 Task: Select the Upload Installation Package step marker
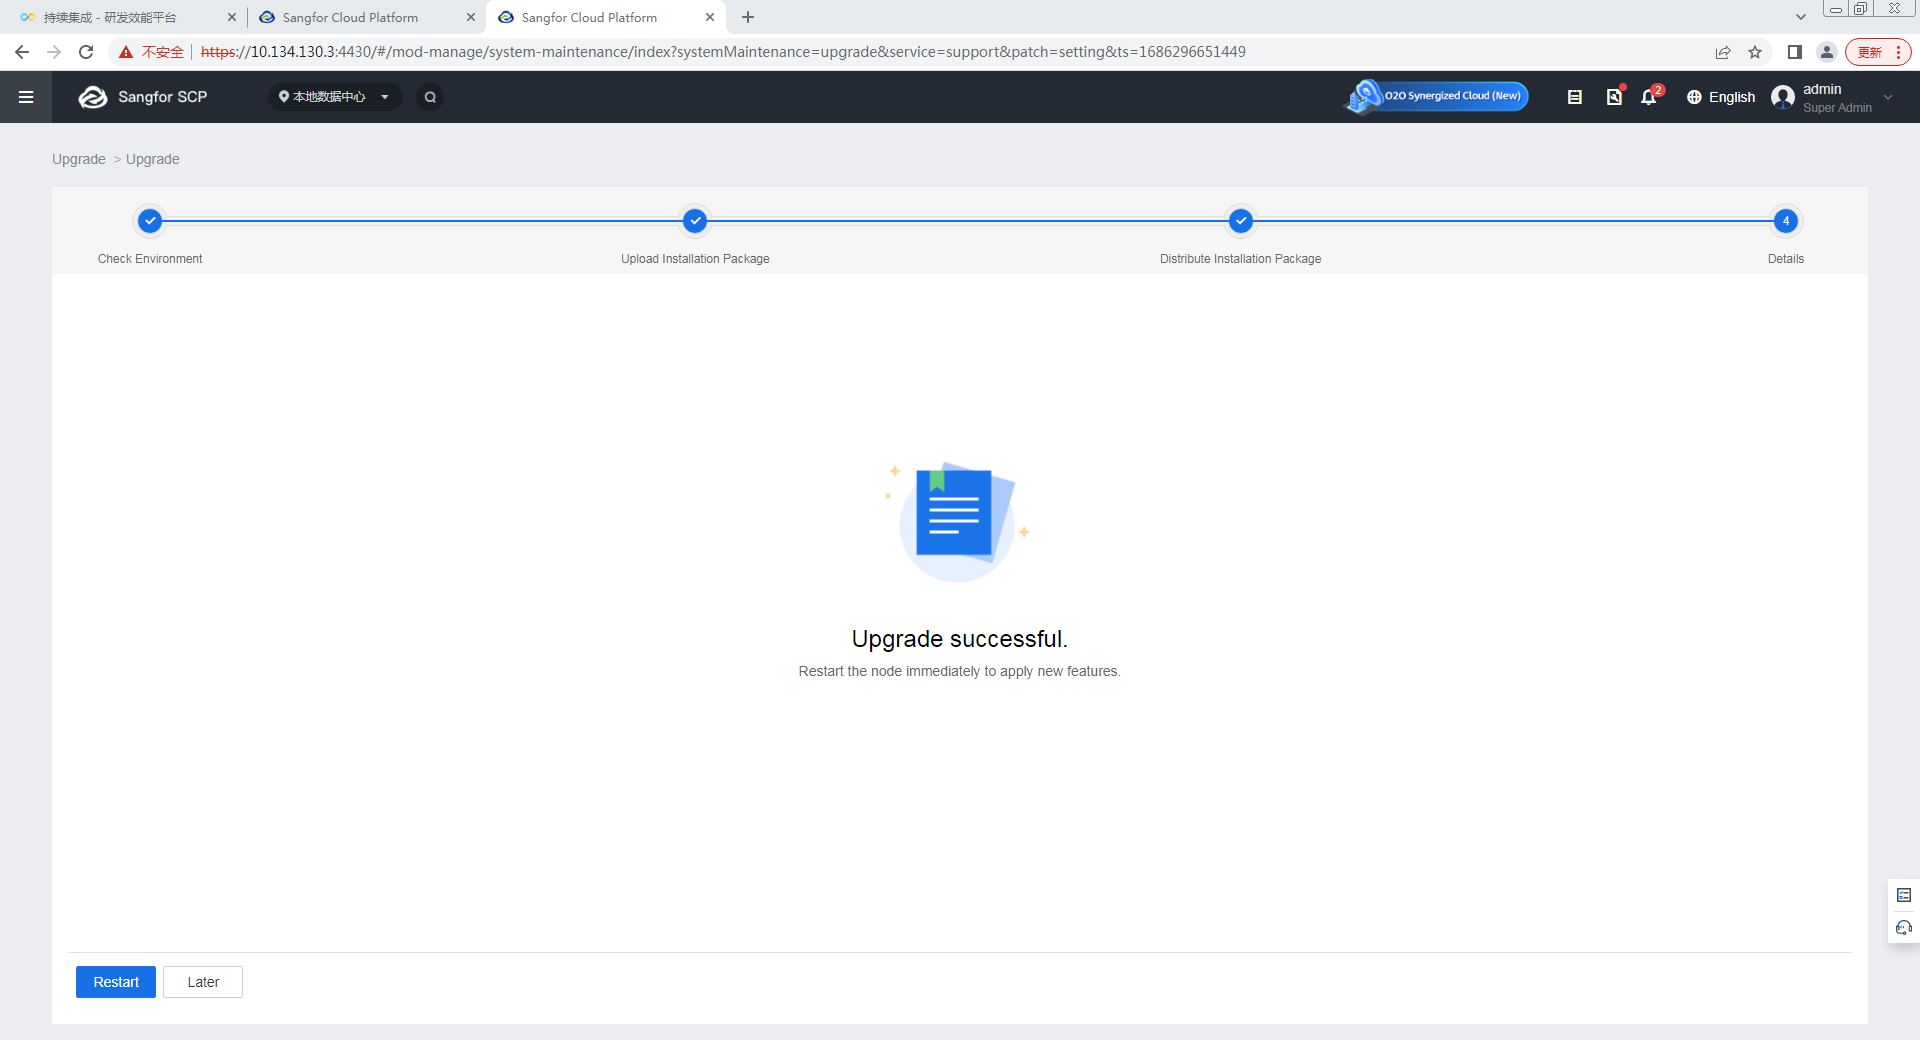pyautogui.click(x=695, y=221)
